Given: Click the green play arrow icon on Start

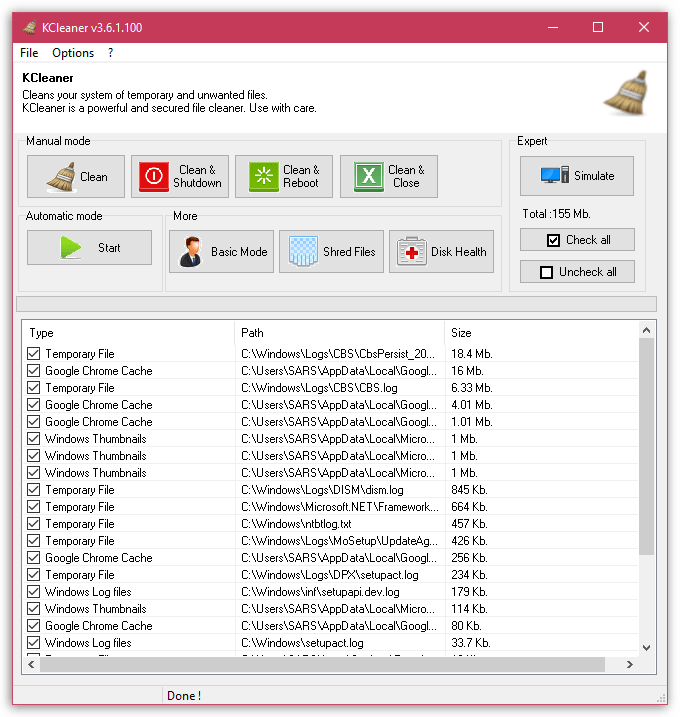Looking at the screenshot, I should [x=70, y=248].
